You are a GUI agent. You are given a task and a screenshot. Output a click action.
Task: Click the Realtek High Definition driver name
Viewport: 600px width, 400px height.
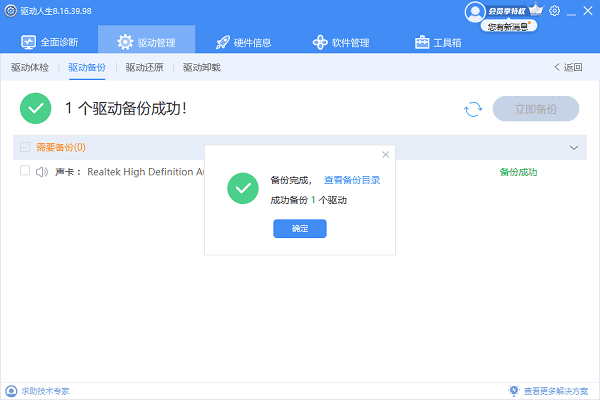coord(146,172)
